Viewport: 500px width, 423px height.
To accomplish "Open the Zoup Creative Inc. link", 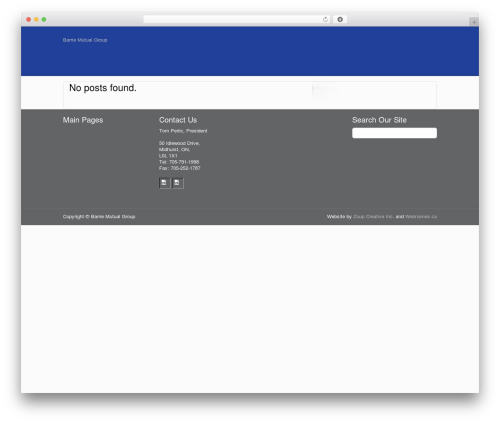I will pos(373,217).
